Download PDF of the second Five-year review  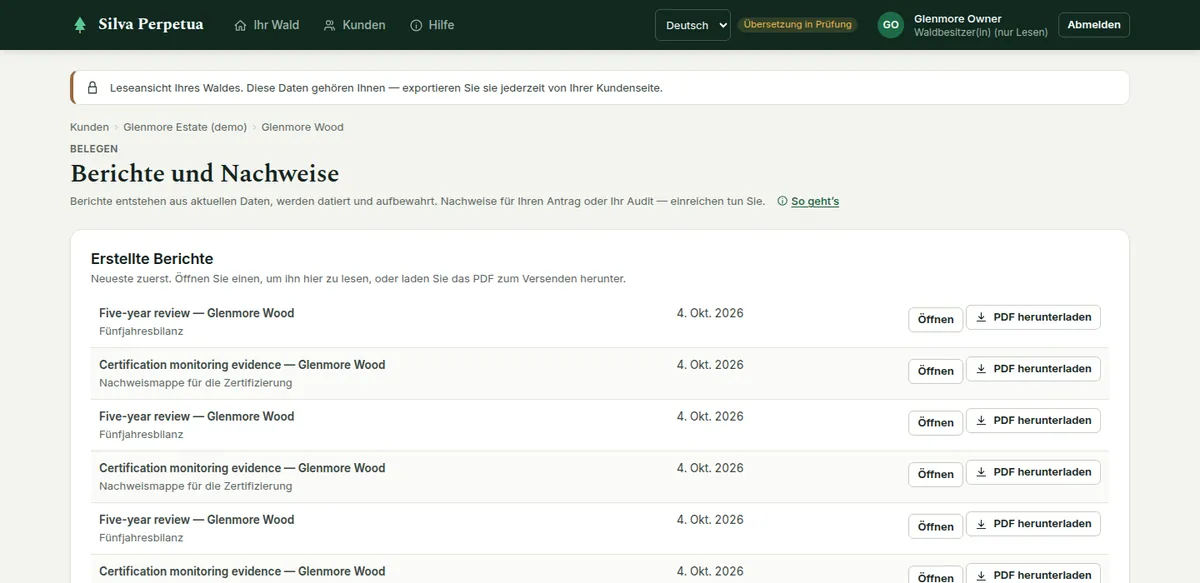[x=1033, y=421]
